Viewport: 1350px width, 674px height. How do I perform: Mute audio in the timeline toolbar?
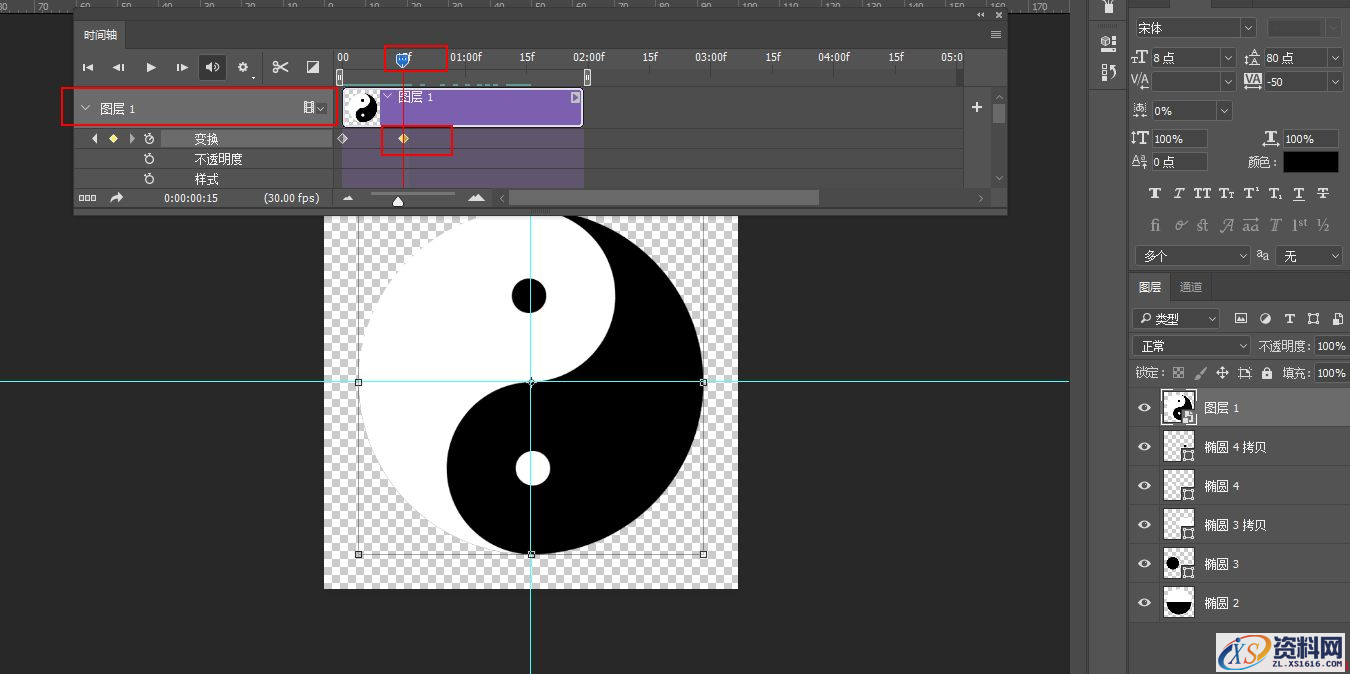pos(212,67)
